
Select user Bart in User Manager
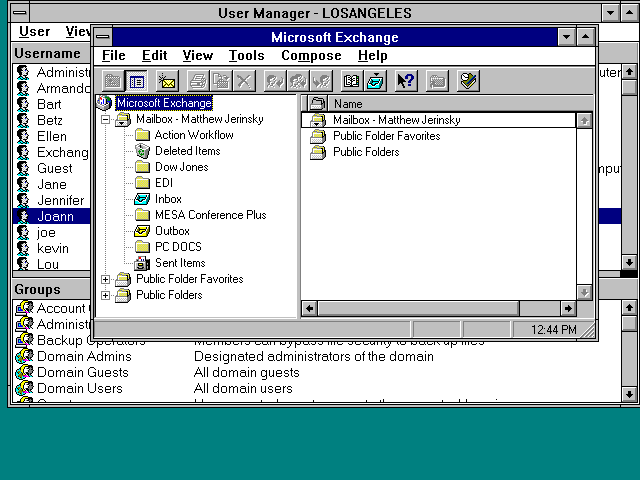coord(49,104)
